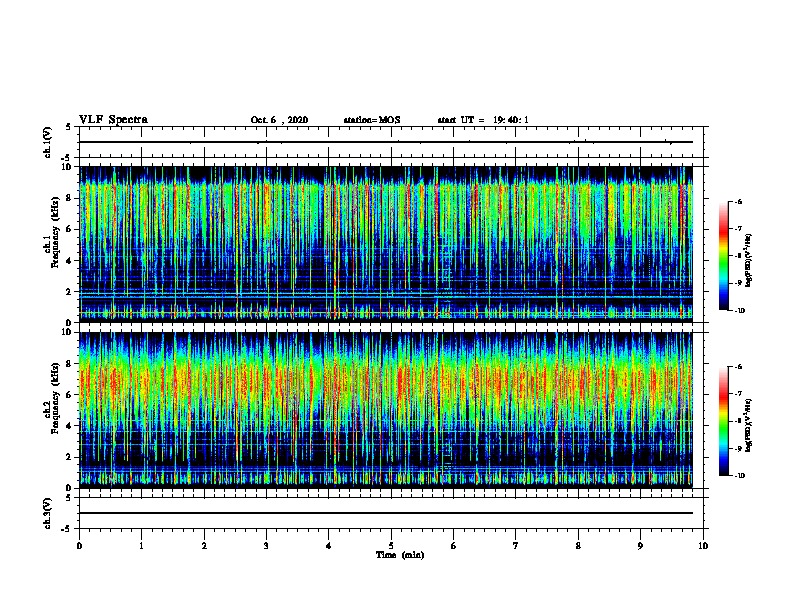Click the date text "Oct. 6 , 2020"
This screenshot has height=612, width=792.
(x=279, y=120)
